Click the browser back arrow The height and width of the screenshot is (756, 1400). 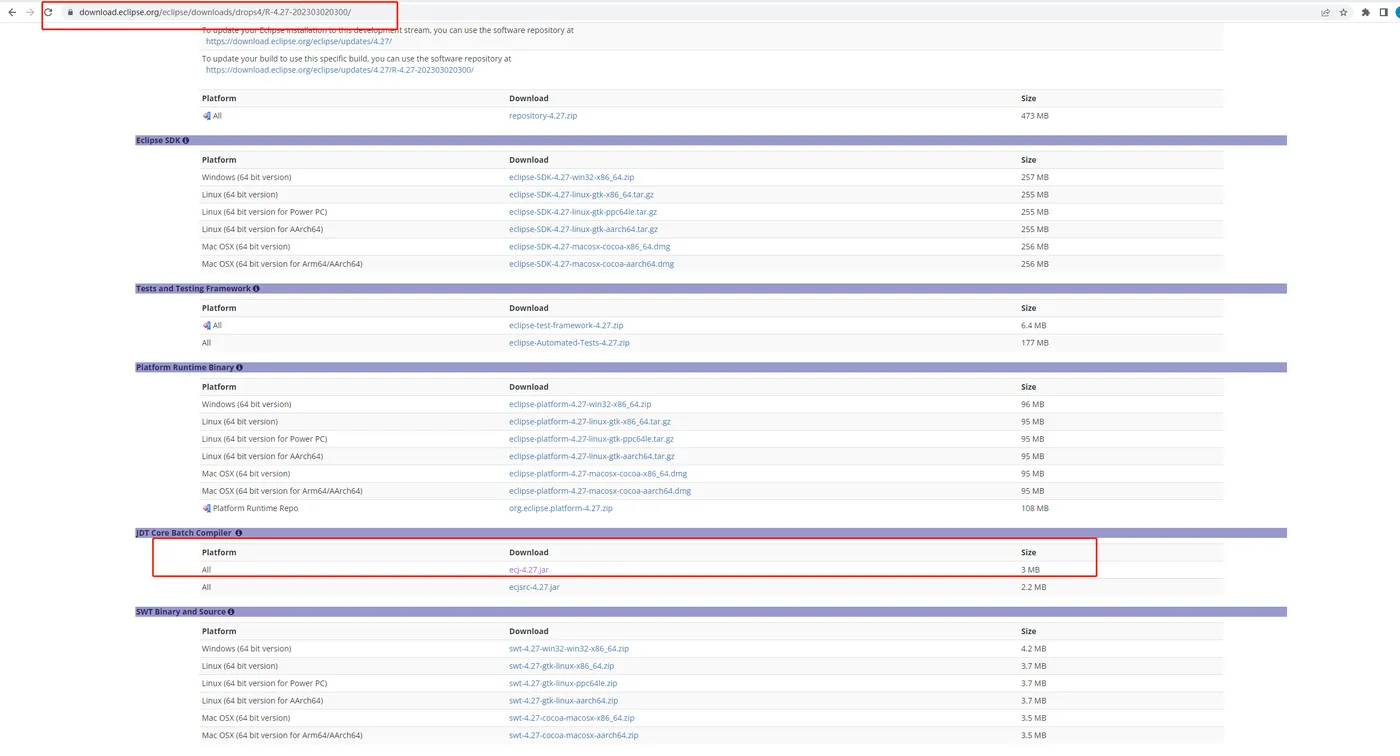coord(12,12)
